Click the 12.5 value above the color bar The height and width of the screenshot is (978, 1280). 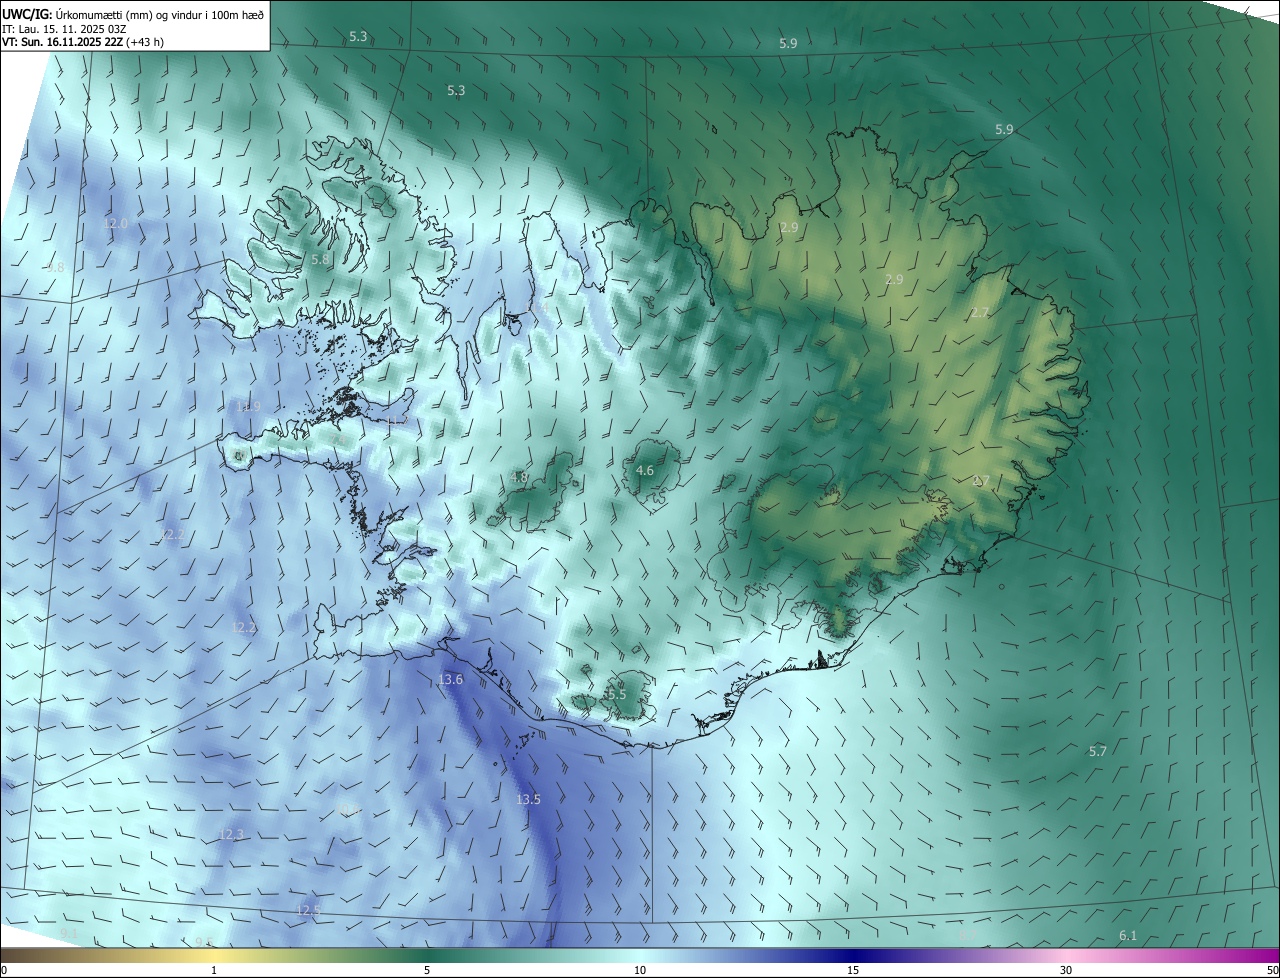[x=308, y=910]
